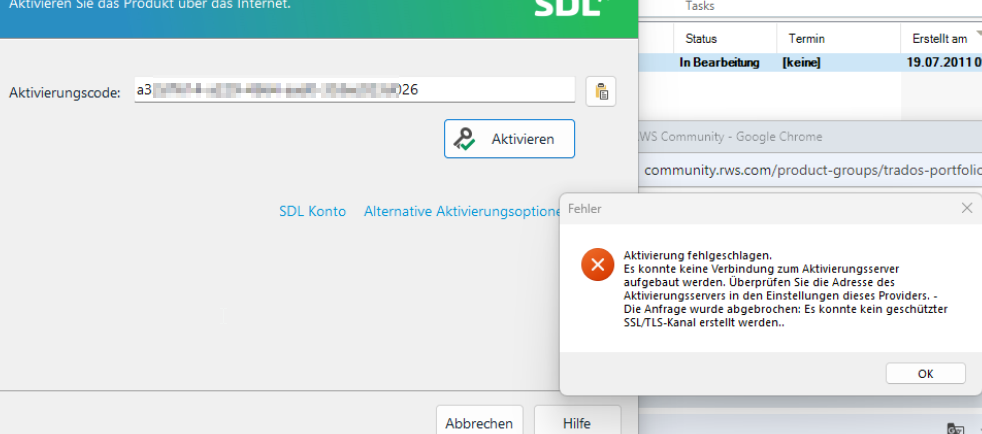Click the paste activation code clipboard icon

[x=601, y=91]
